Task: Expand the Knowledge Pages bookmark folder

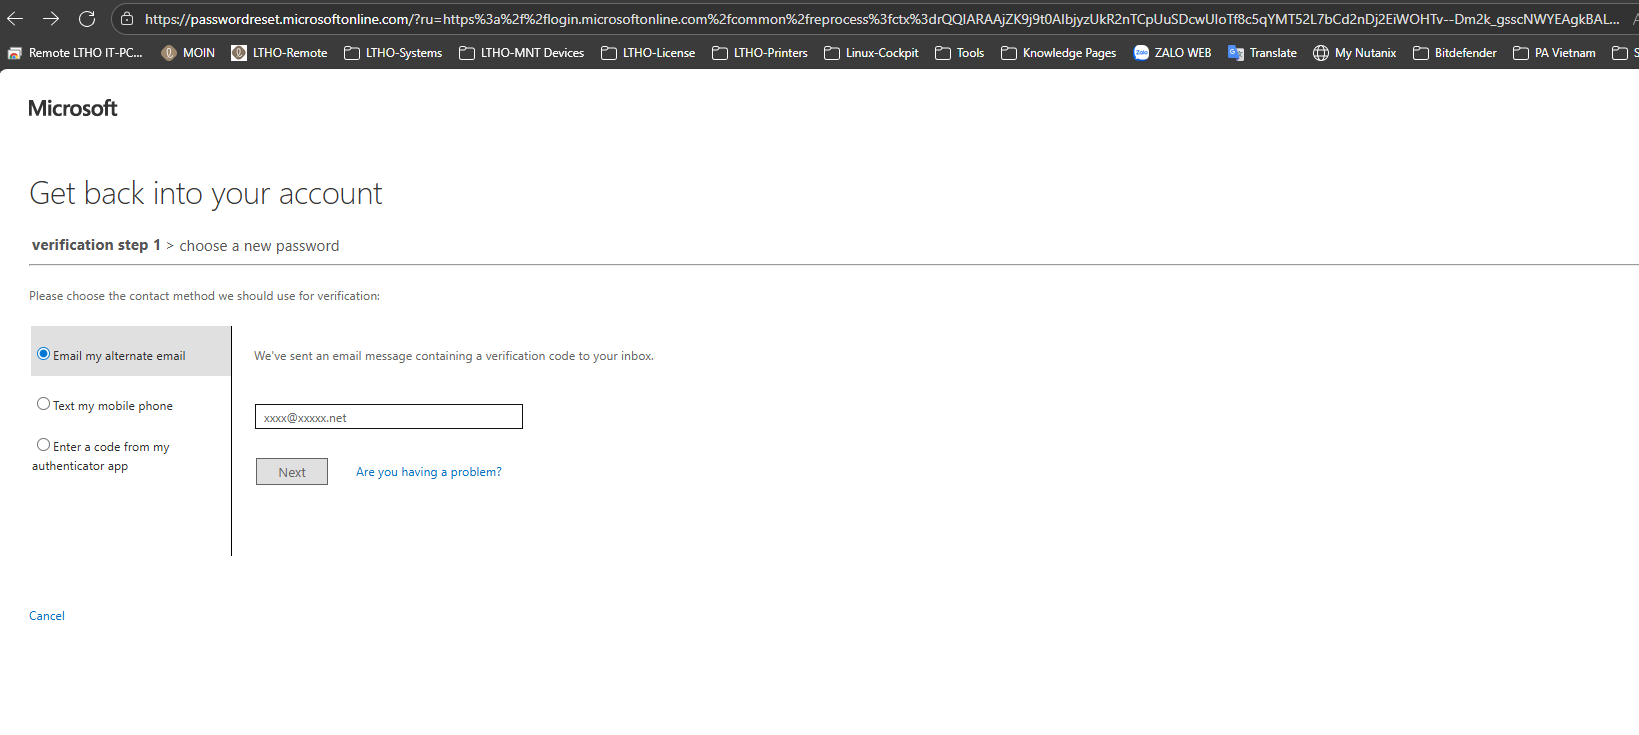Action: click(x=1058, y=53)
